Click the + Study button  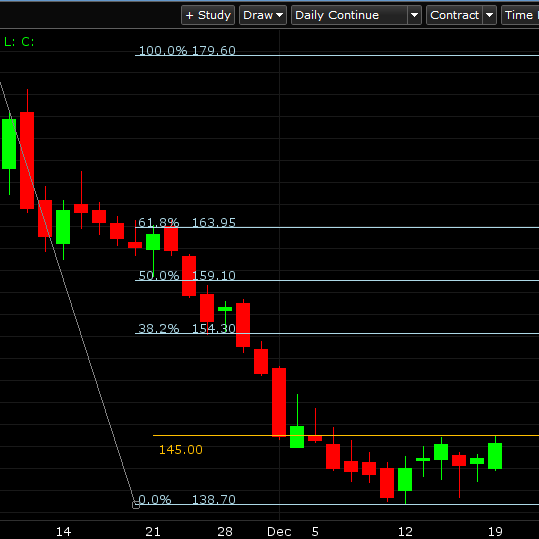208,15
